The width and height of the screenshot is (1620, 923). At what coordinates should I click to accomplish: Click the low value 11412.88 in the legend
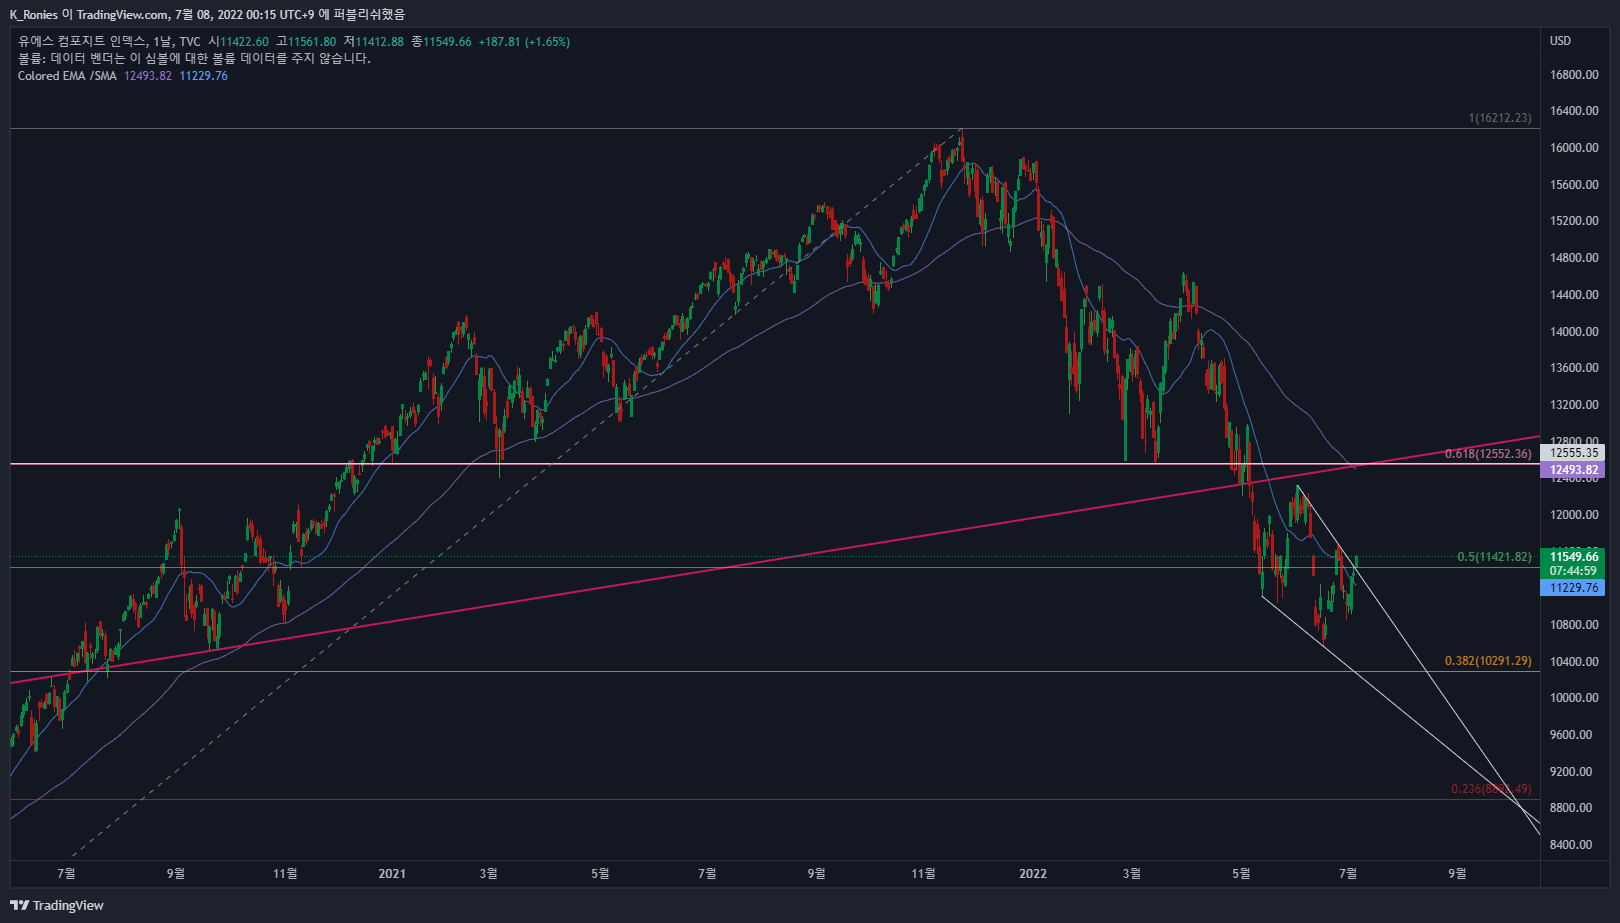click(x=380, y=42)
